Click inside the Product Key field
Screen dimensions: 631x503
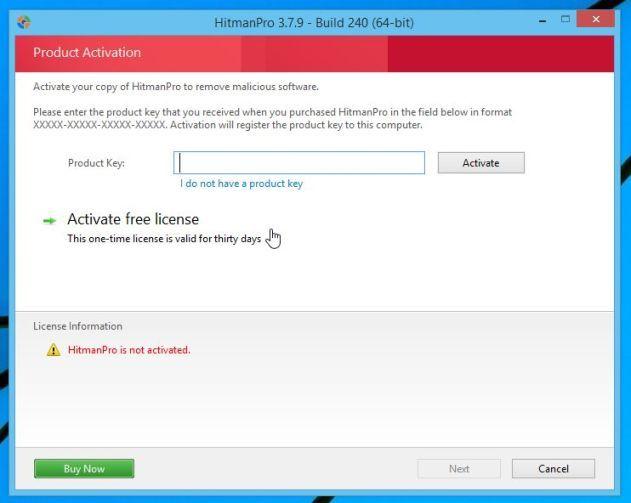[x=299, y=163]
